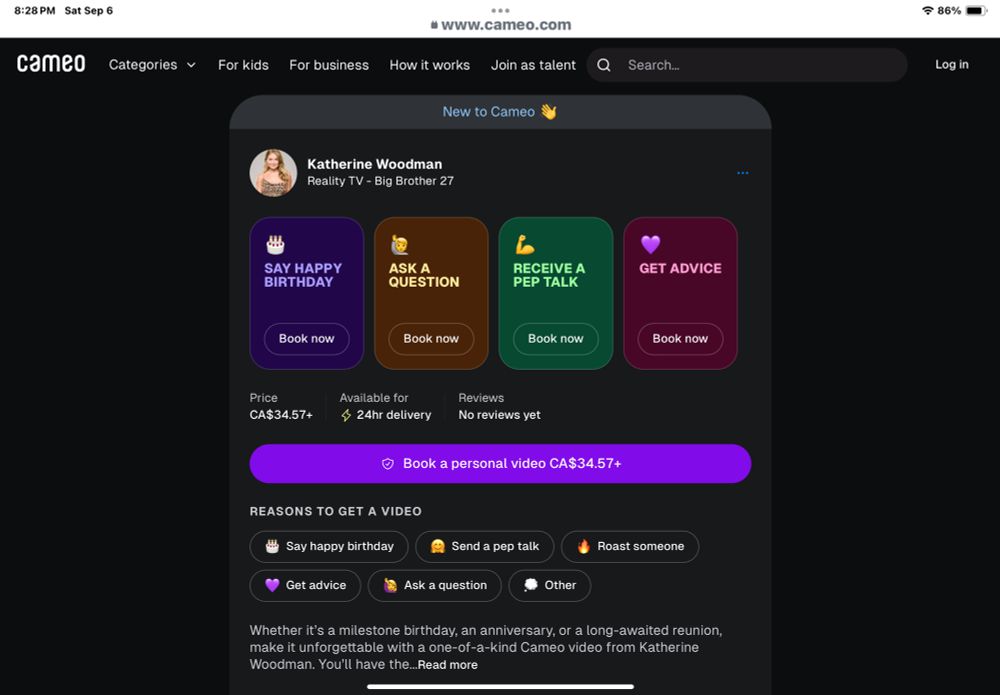Click the New to Cameo banner
This screenshot has width=1000, height=695.
coord(500,112)
